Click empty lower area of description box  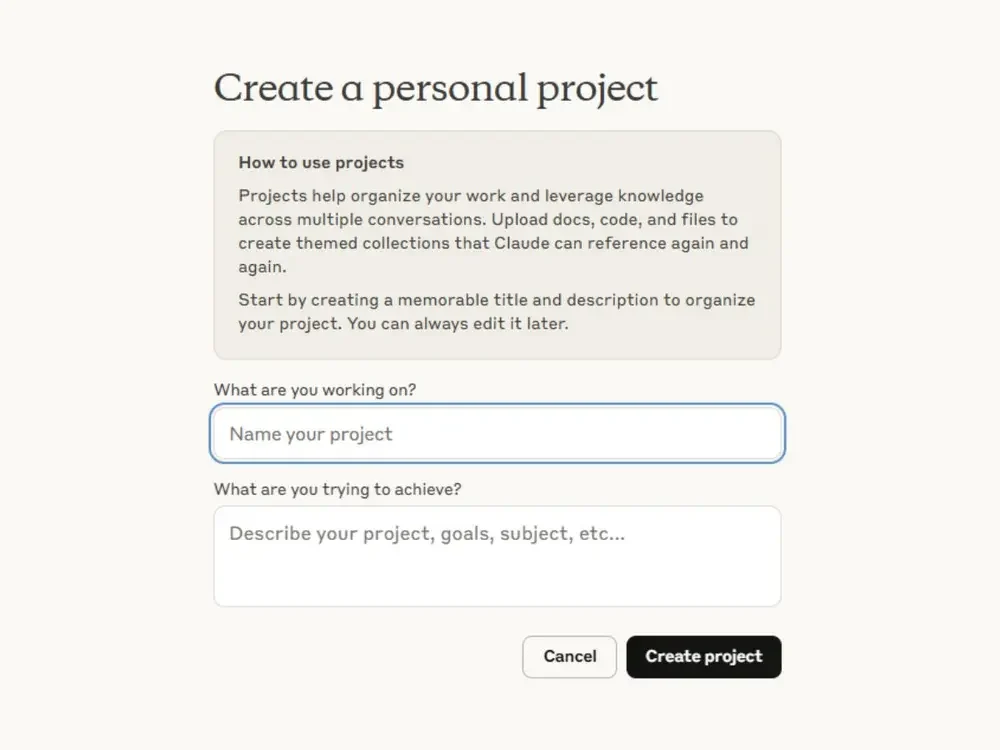point(497,579)
